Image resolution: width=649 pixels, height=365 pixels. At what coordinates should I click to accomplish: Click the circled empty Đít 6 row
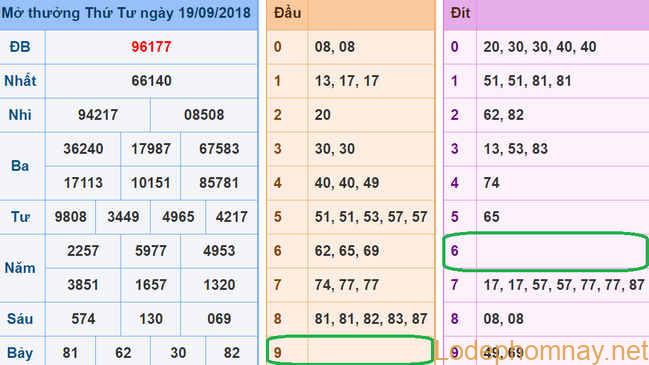(x=546, y=251)
